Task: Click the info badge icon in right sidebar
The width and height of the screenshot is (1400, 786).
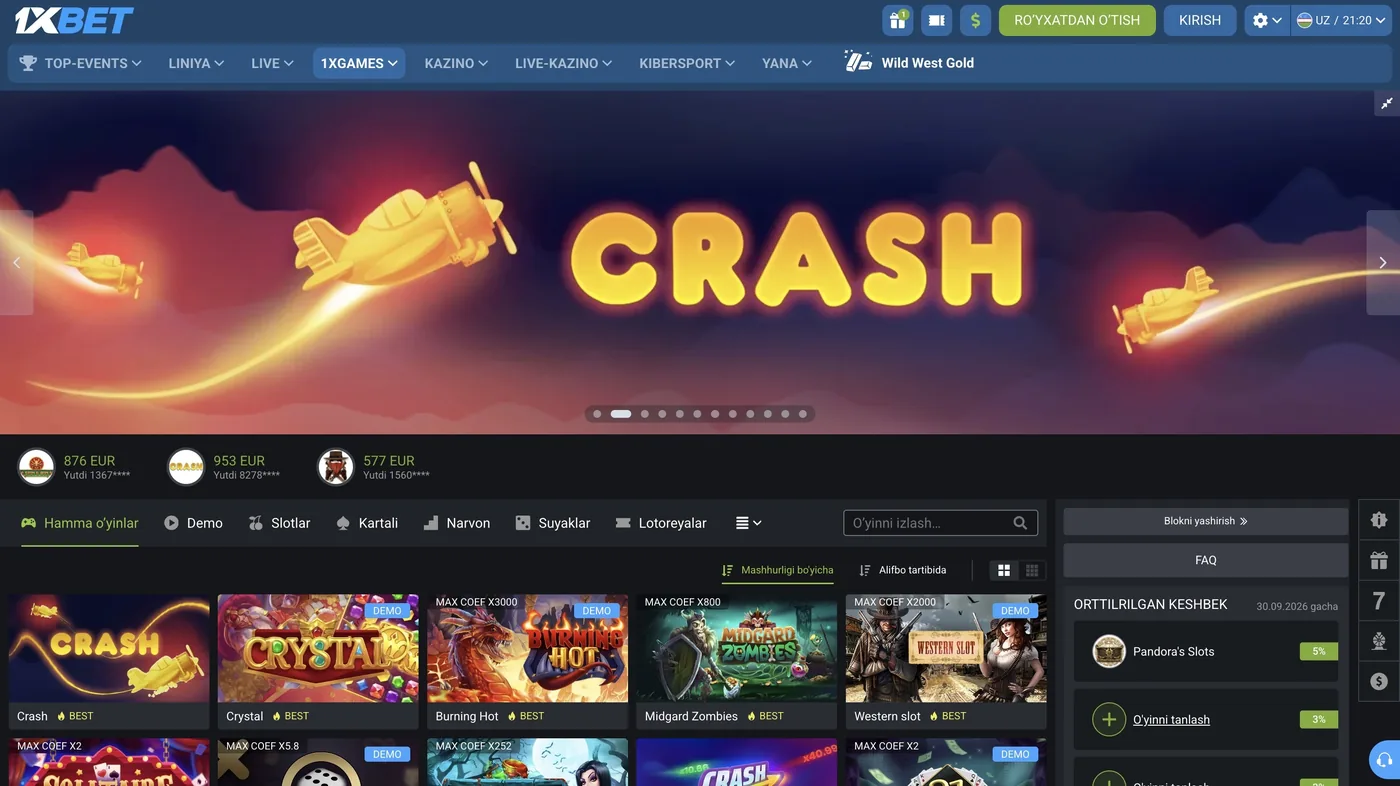Action: pos(1379,520)
